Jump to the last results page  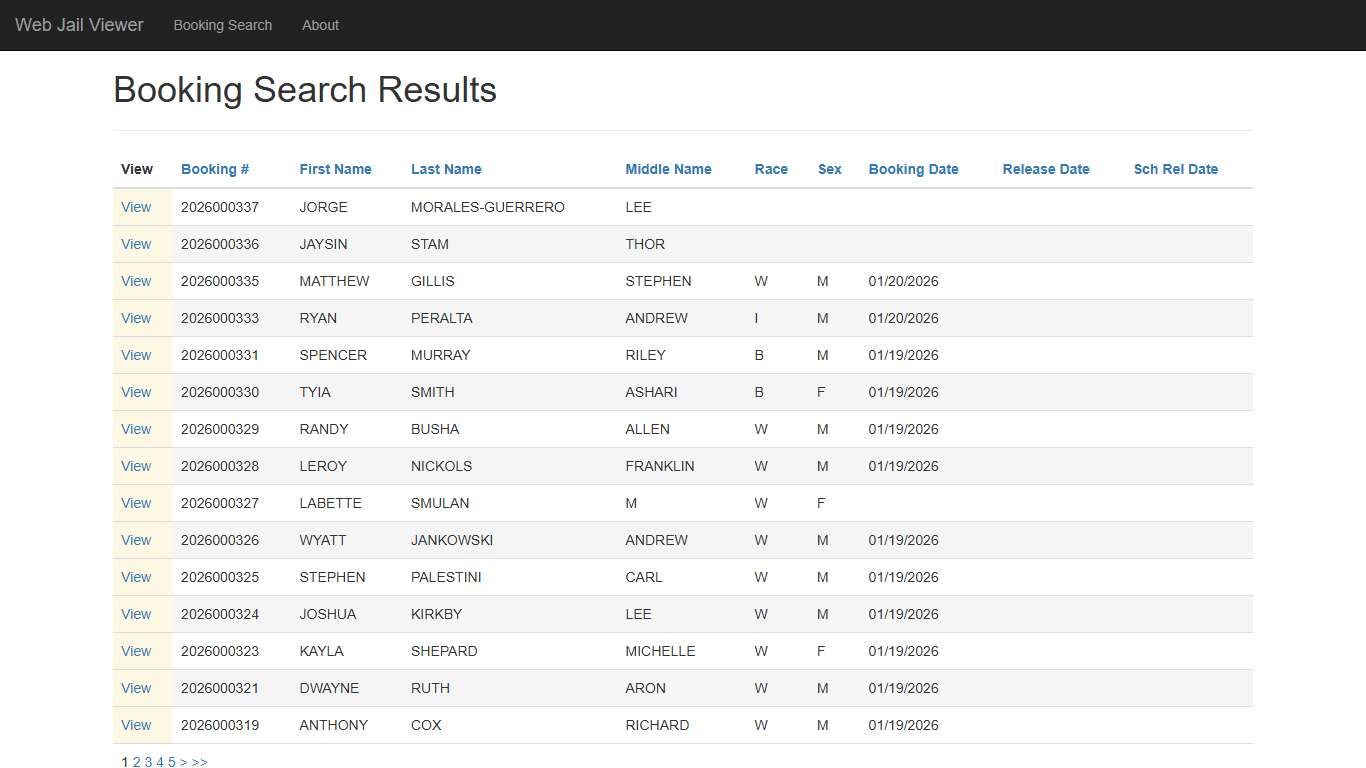tap(199, 762)
